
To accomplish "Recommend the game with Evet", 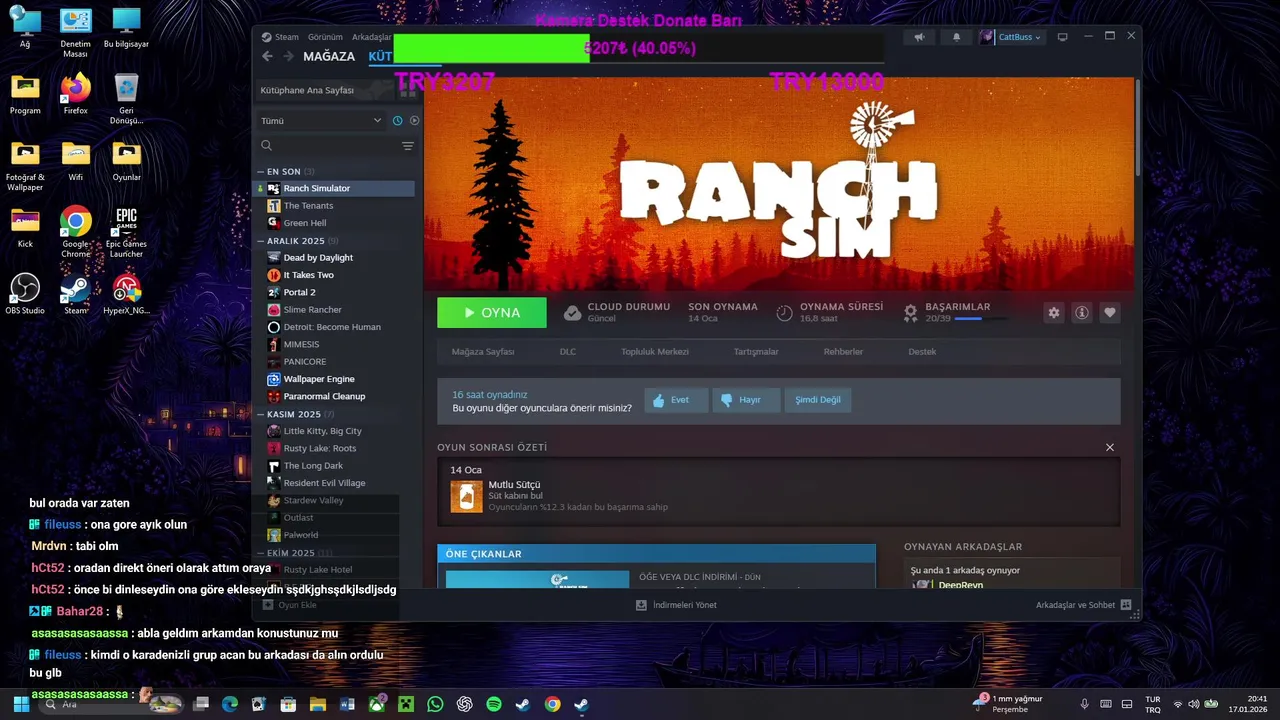I will click(x=676, y=400).
